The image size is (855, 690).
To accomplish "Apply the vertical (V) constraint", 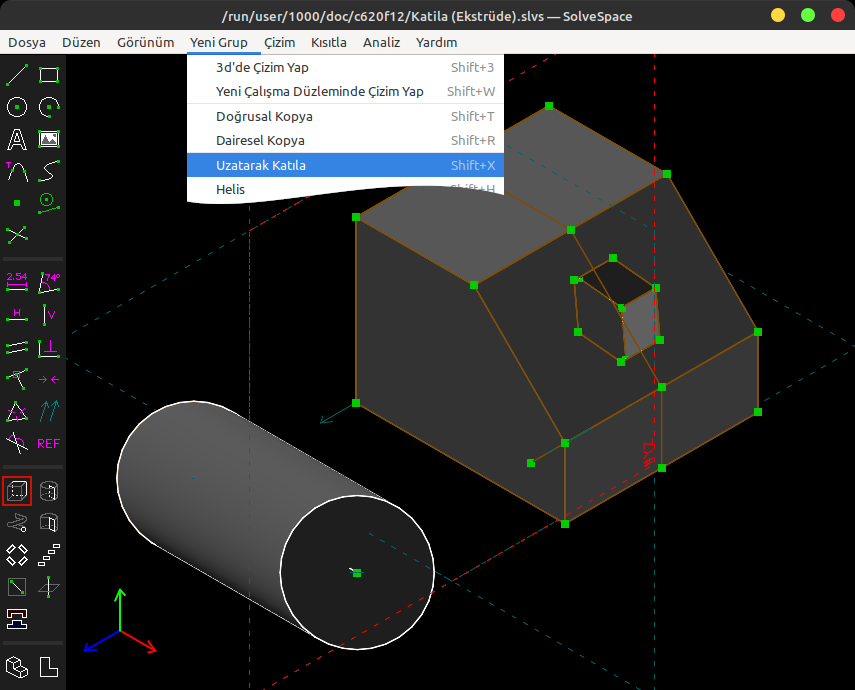I will 49,315.
